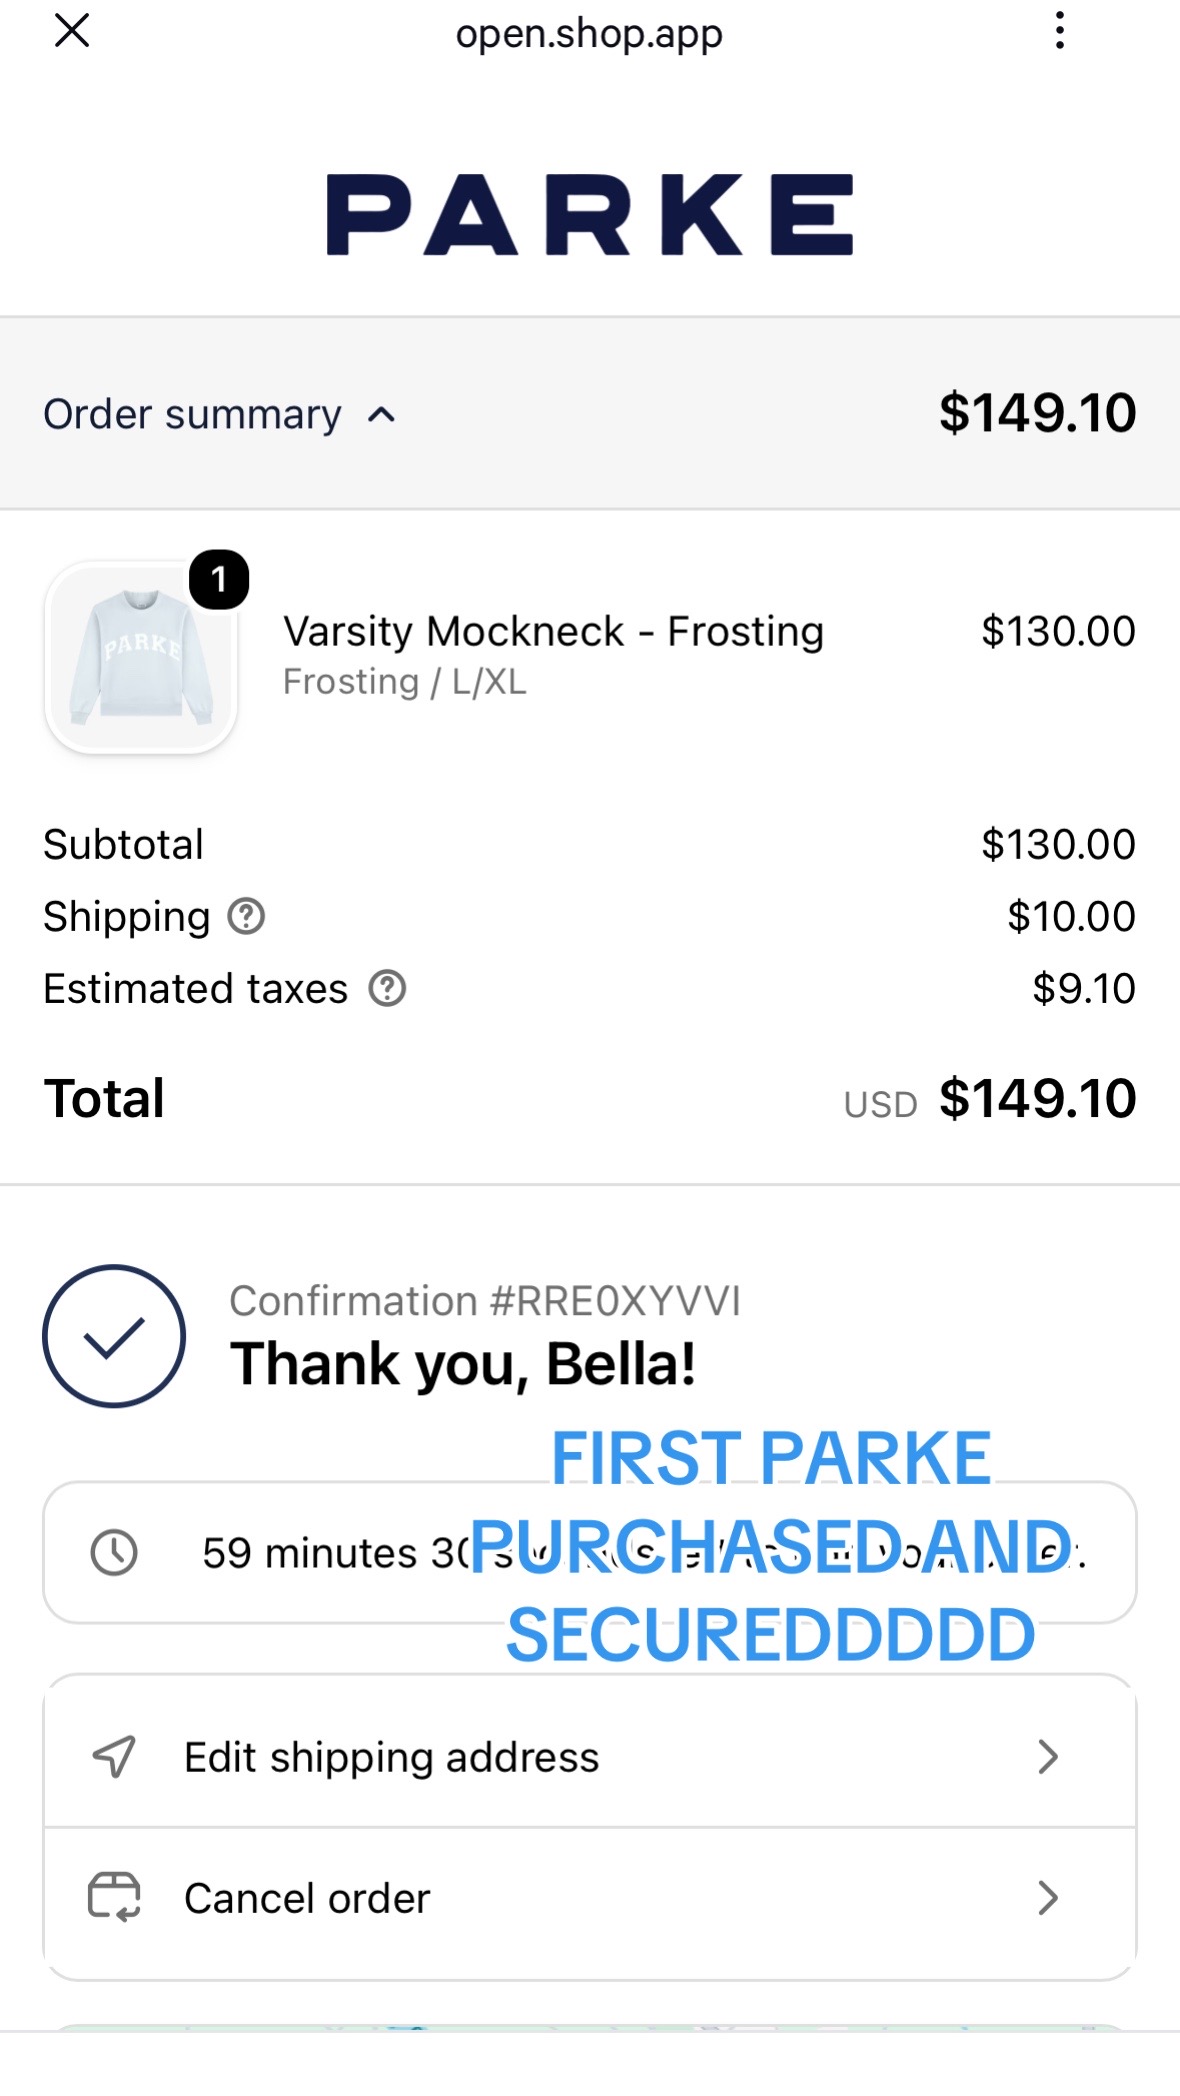Open the Edit shipping address chevron
The image size is (1180, 2096).
(1047, 1757)
